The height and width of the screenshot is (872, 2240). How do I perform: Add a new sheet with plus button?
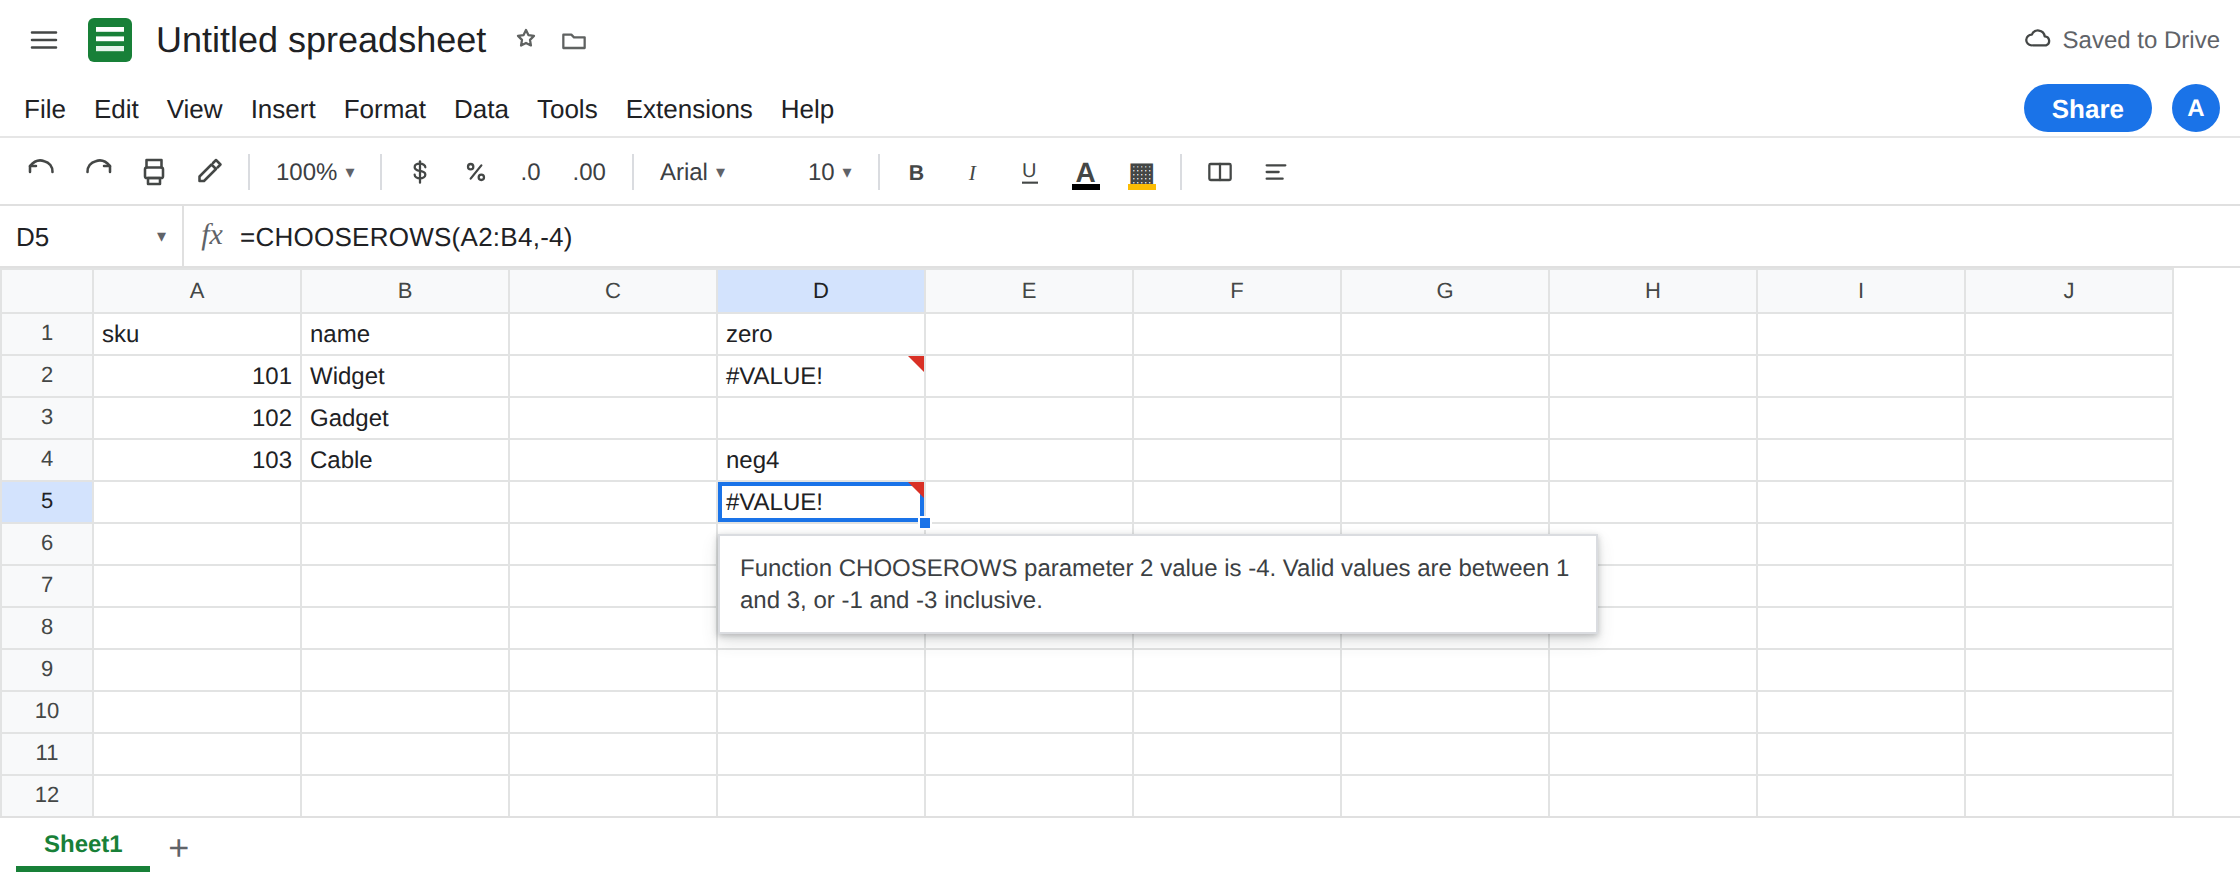point(179,848)
